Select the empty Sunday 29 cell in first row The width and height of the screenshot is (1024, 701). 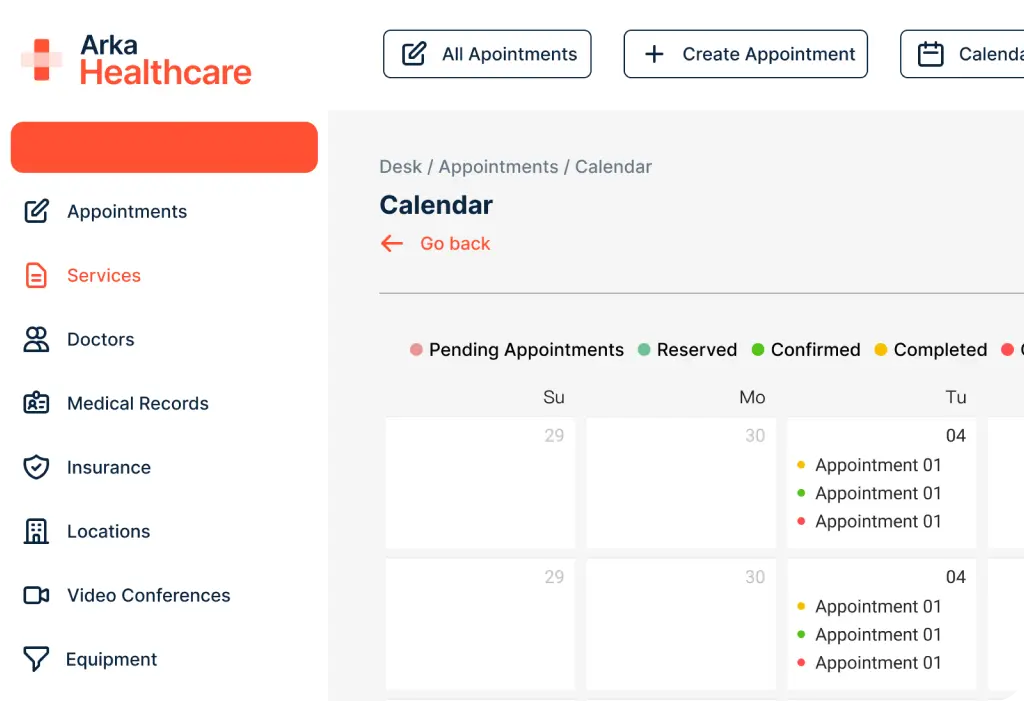[x=480, y=483]
